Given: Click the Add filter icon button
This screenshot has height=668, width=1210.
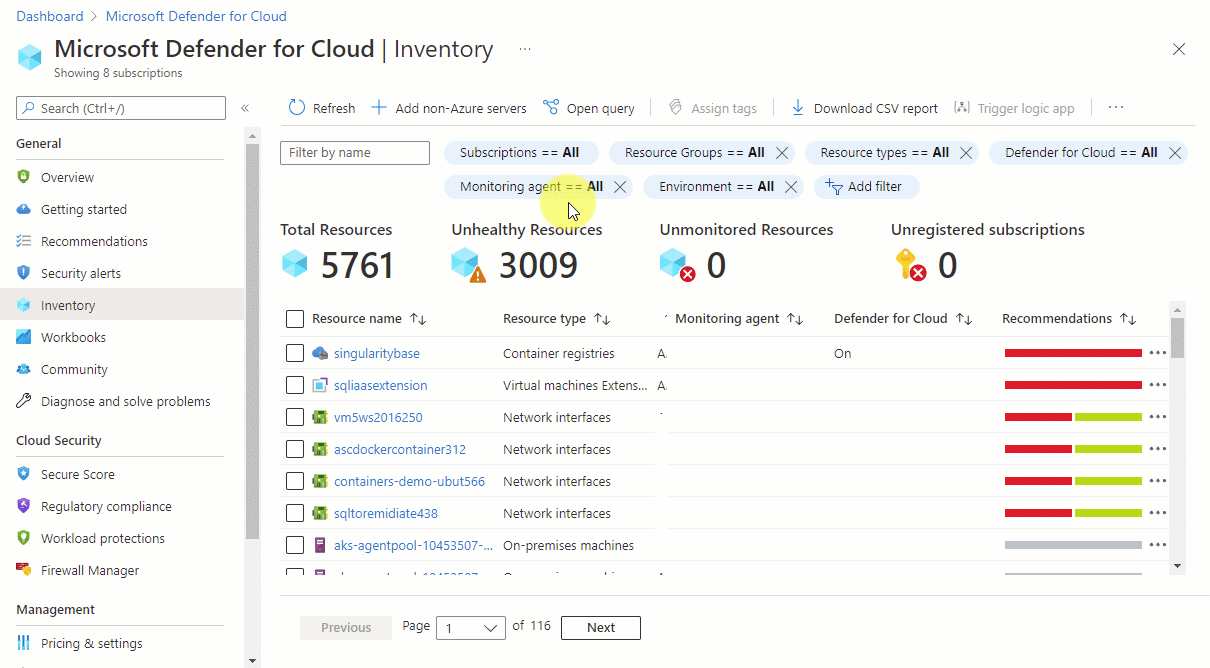Looking at the screenshot, I should (x=834, y=187).
